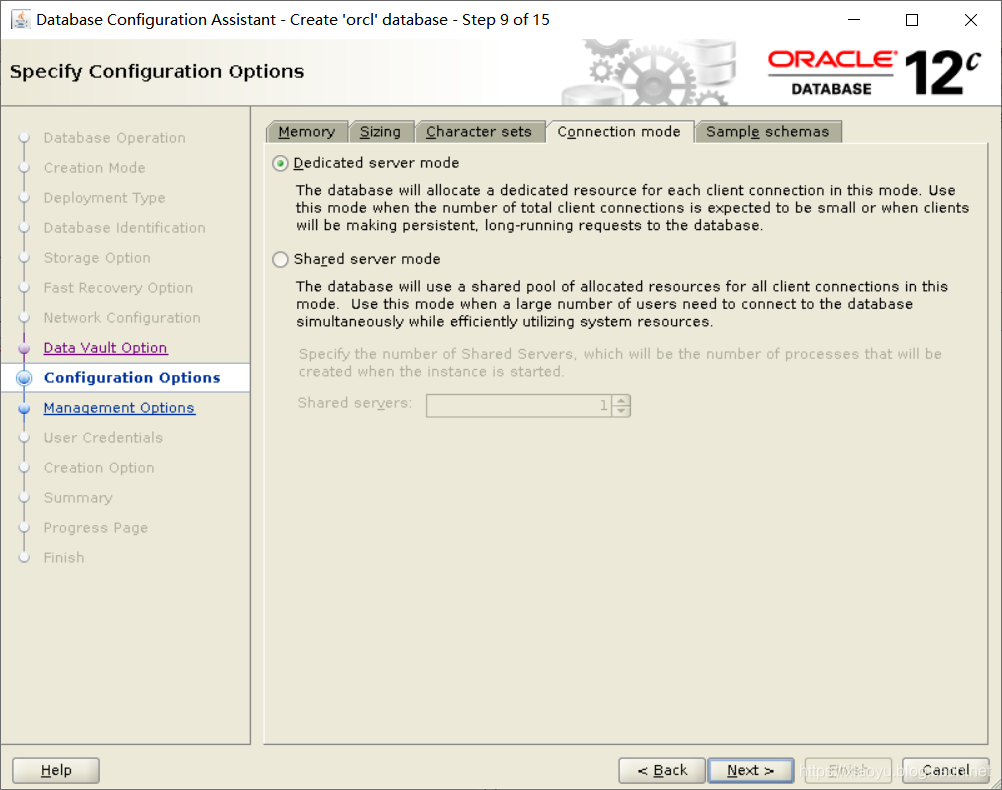Minimize the Database Configuration Assistant window
The height and width of the screenshot is (790, 1002).
click(x=854, y=20)
